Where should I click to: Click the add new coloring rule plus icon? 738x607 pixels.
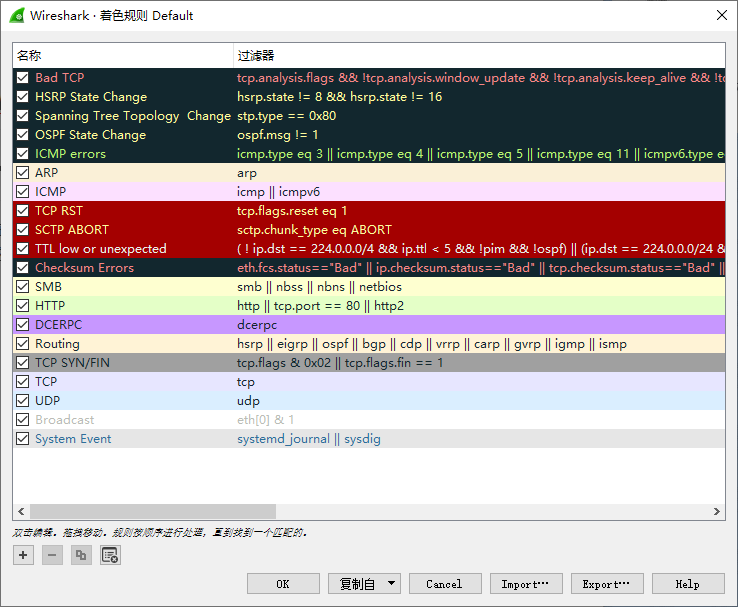pos(23,555)
